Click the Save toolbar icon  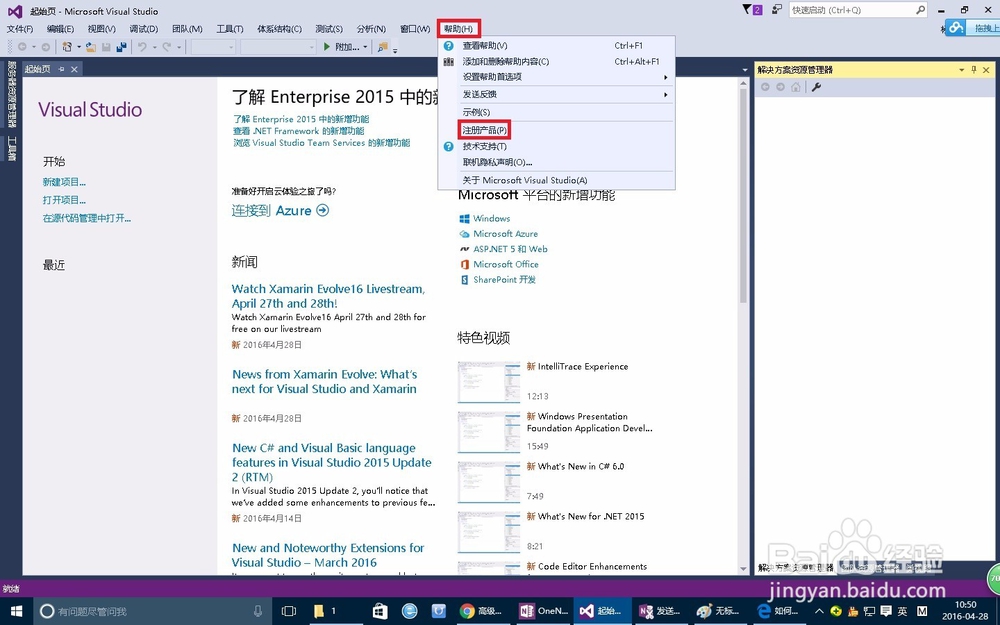pos(107,47)
